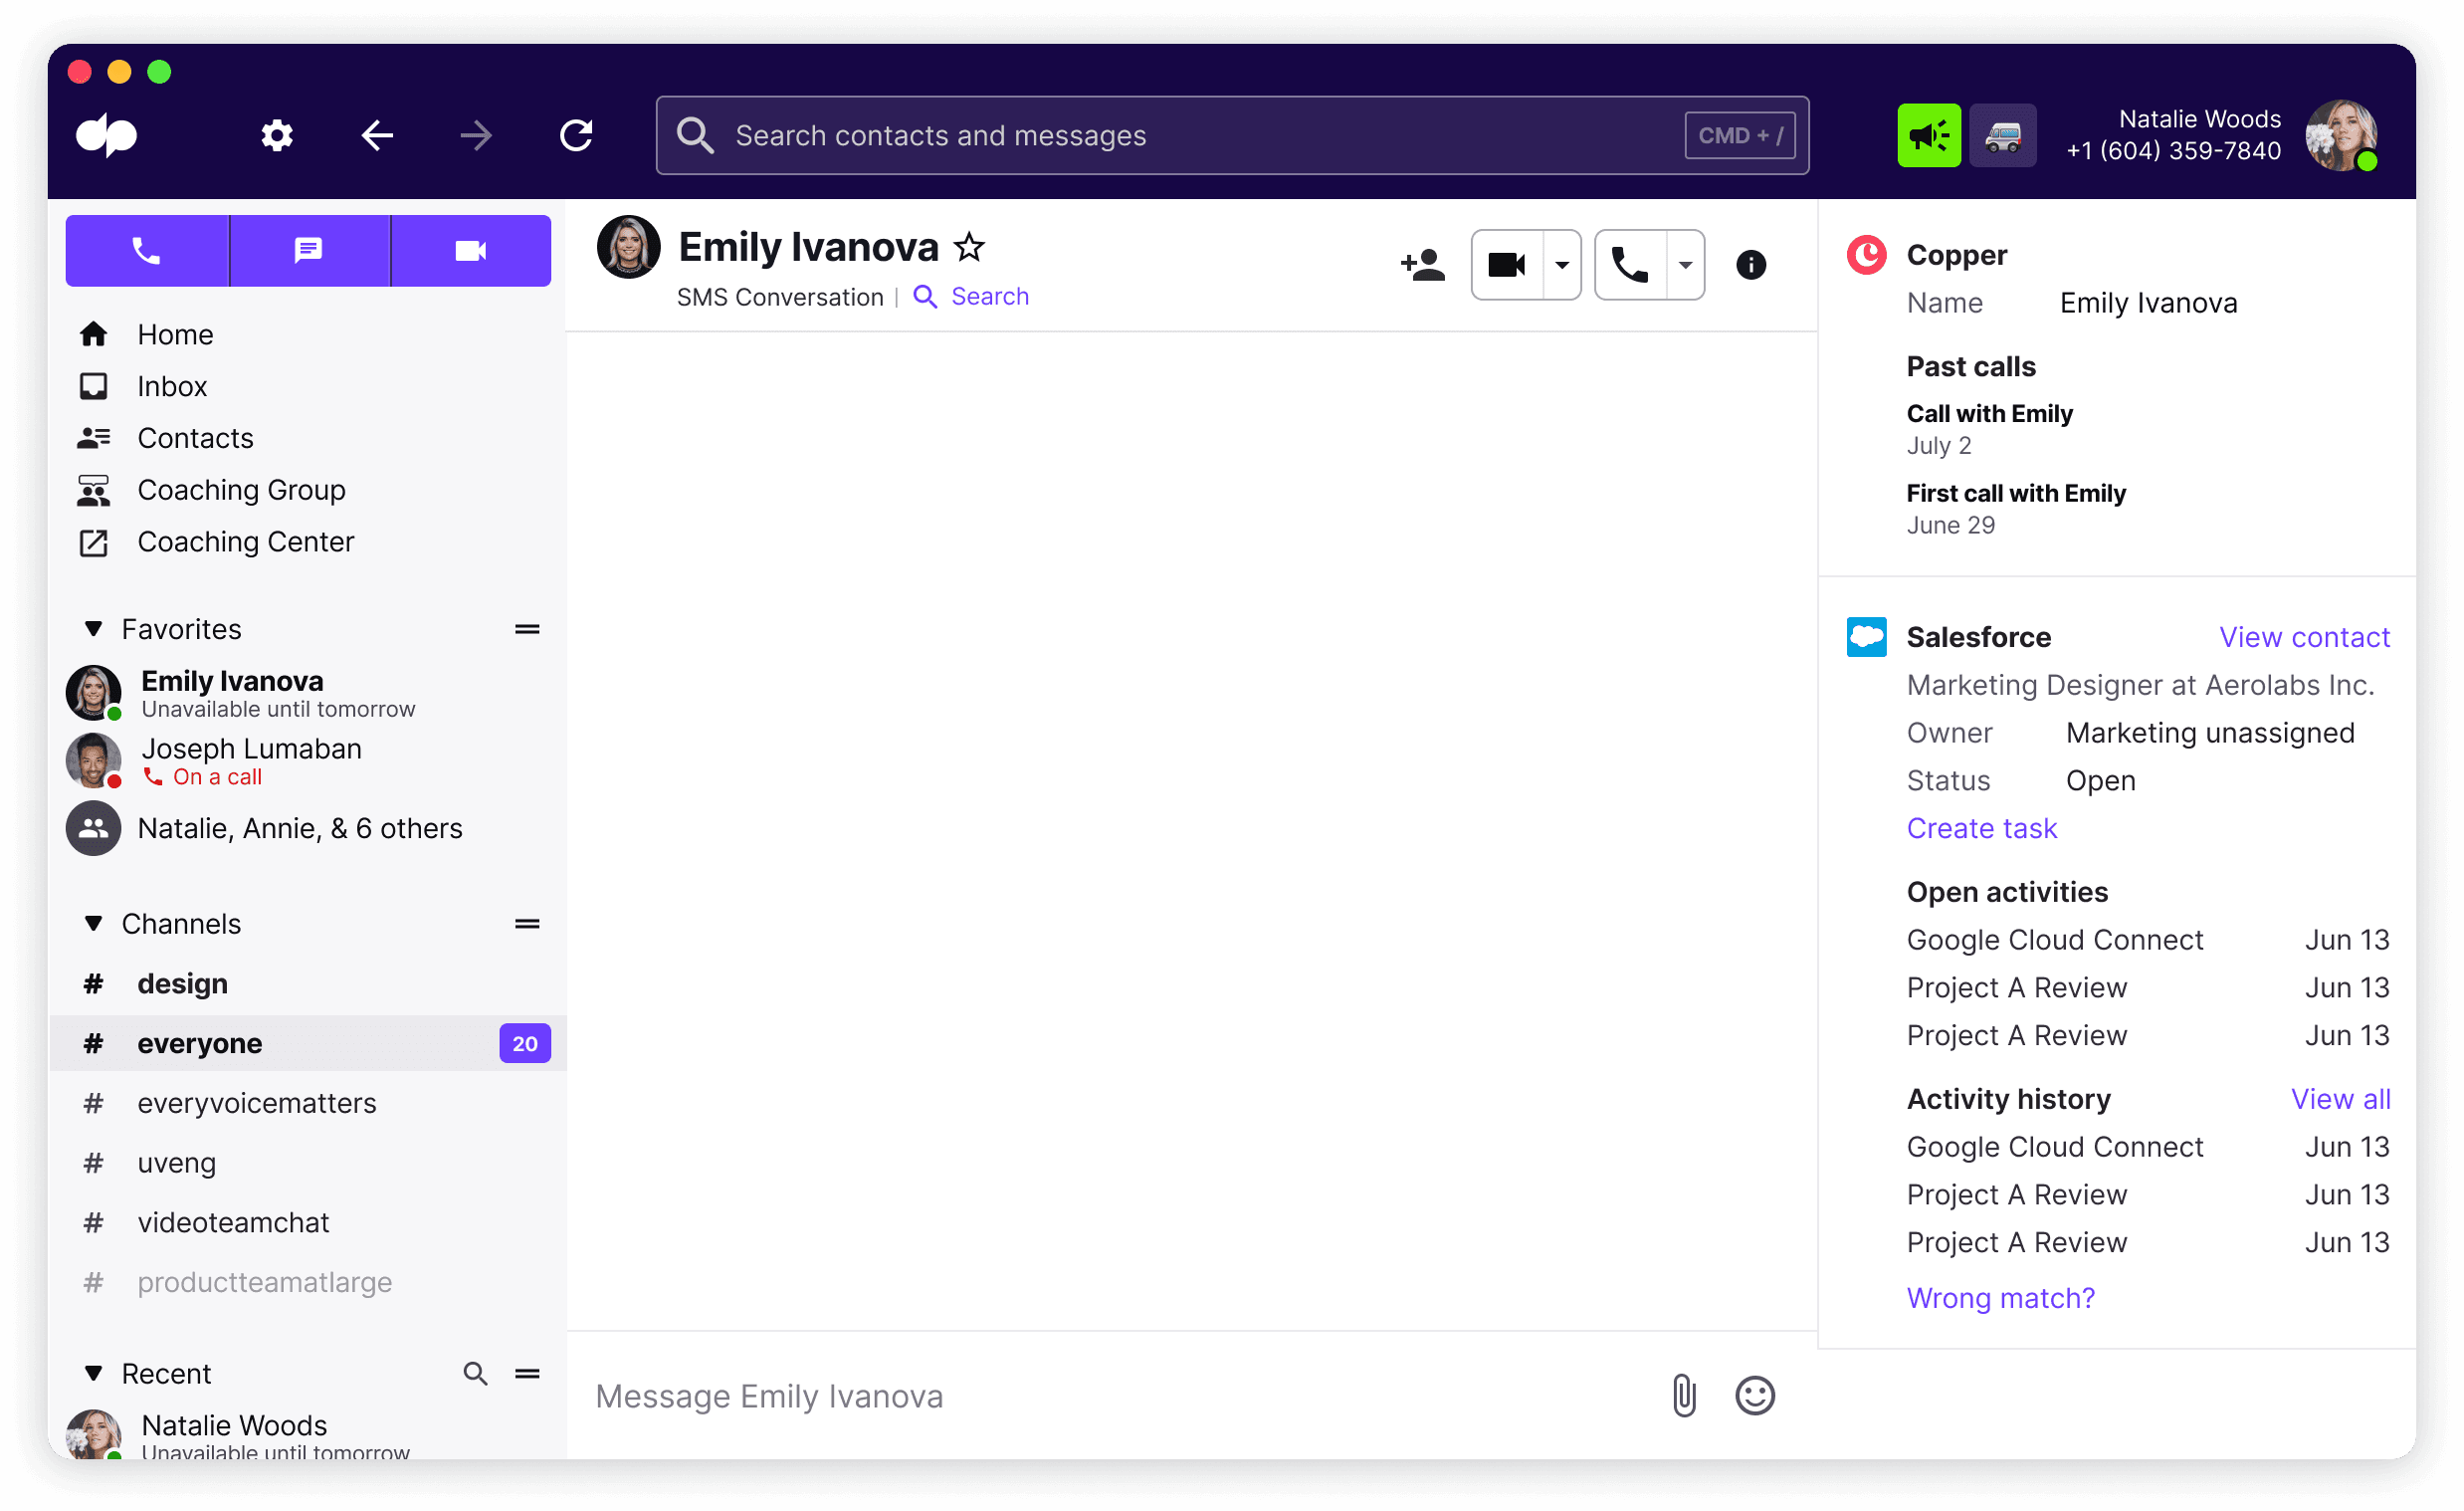Image resolution: width=2464 pixels, height=1511 pixels.
Task: Collapse the Favorites section
Action: coord(94,629)
